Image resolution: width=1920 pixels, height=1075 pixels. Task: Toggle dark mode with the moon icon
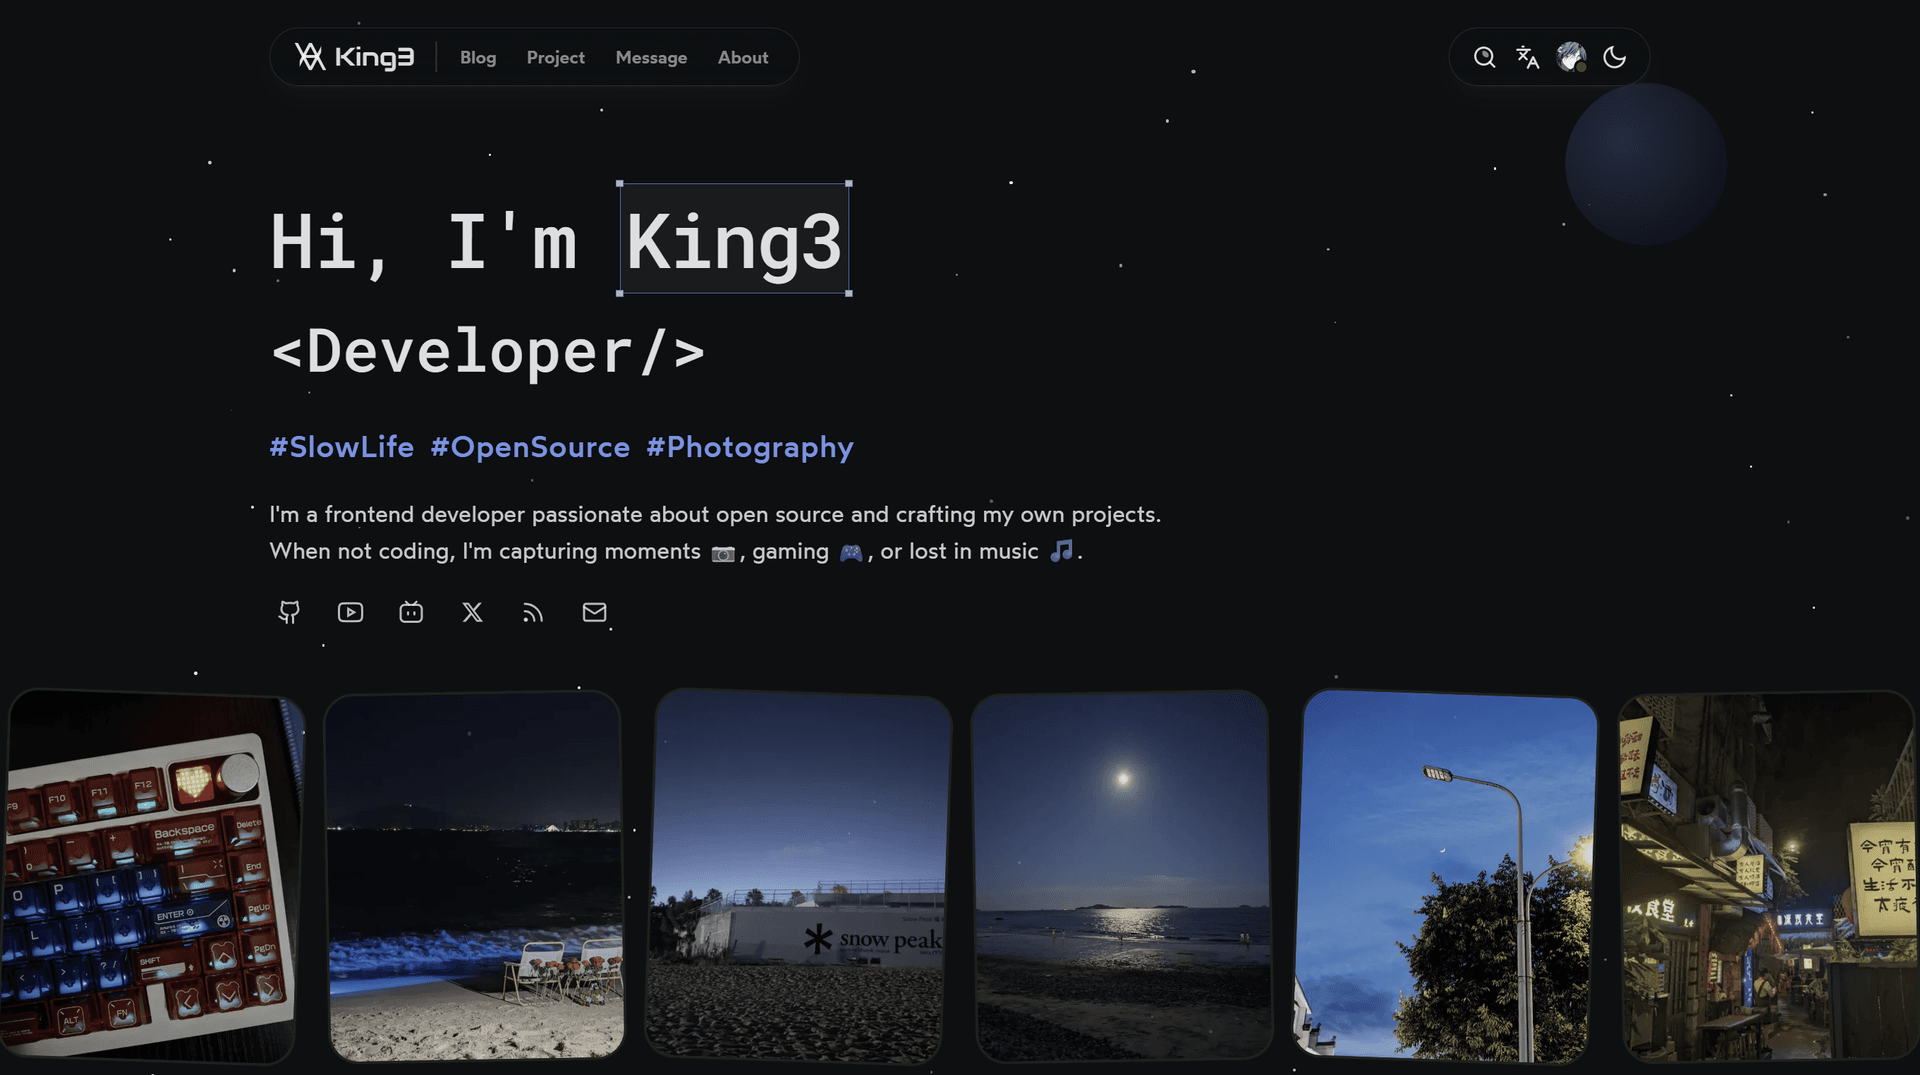point(1614,58)
